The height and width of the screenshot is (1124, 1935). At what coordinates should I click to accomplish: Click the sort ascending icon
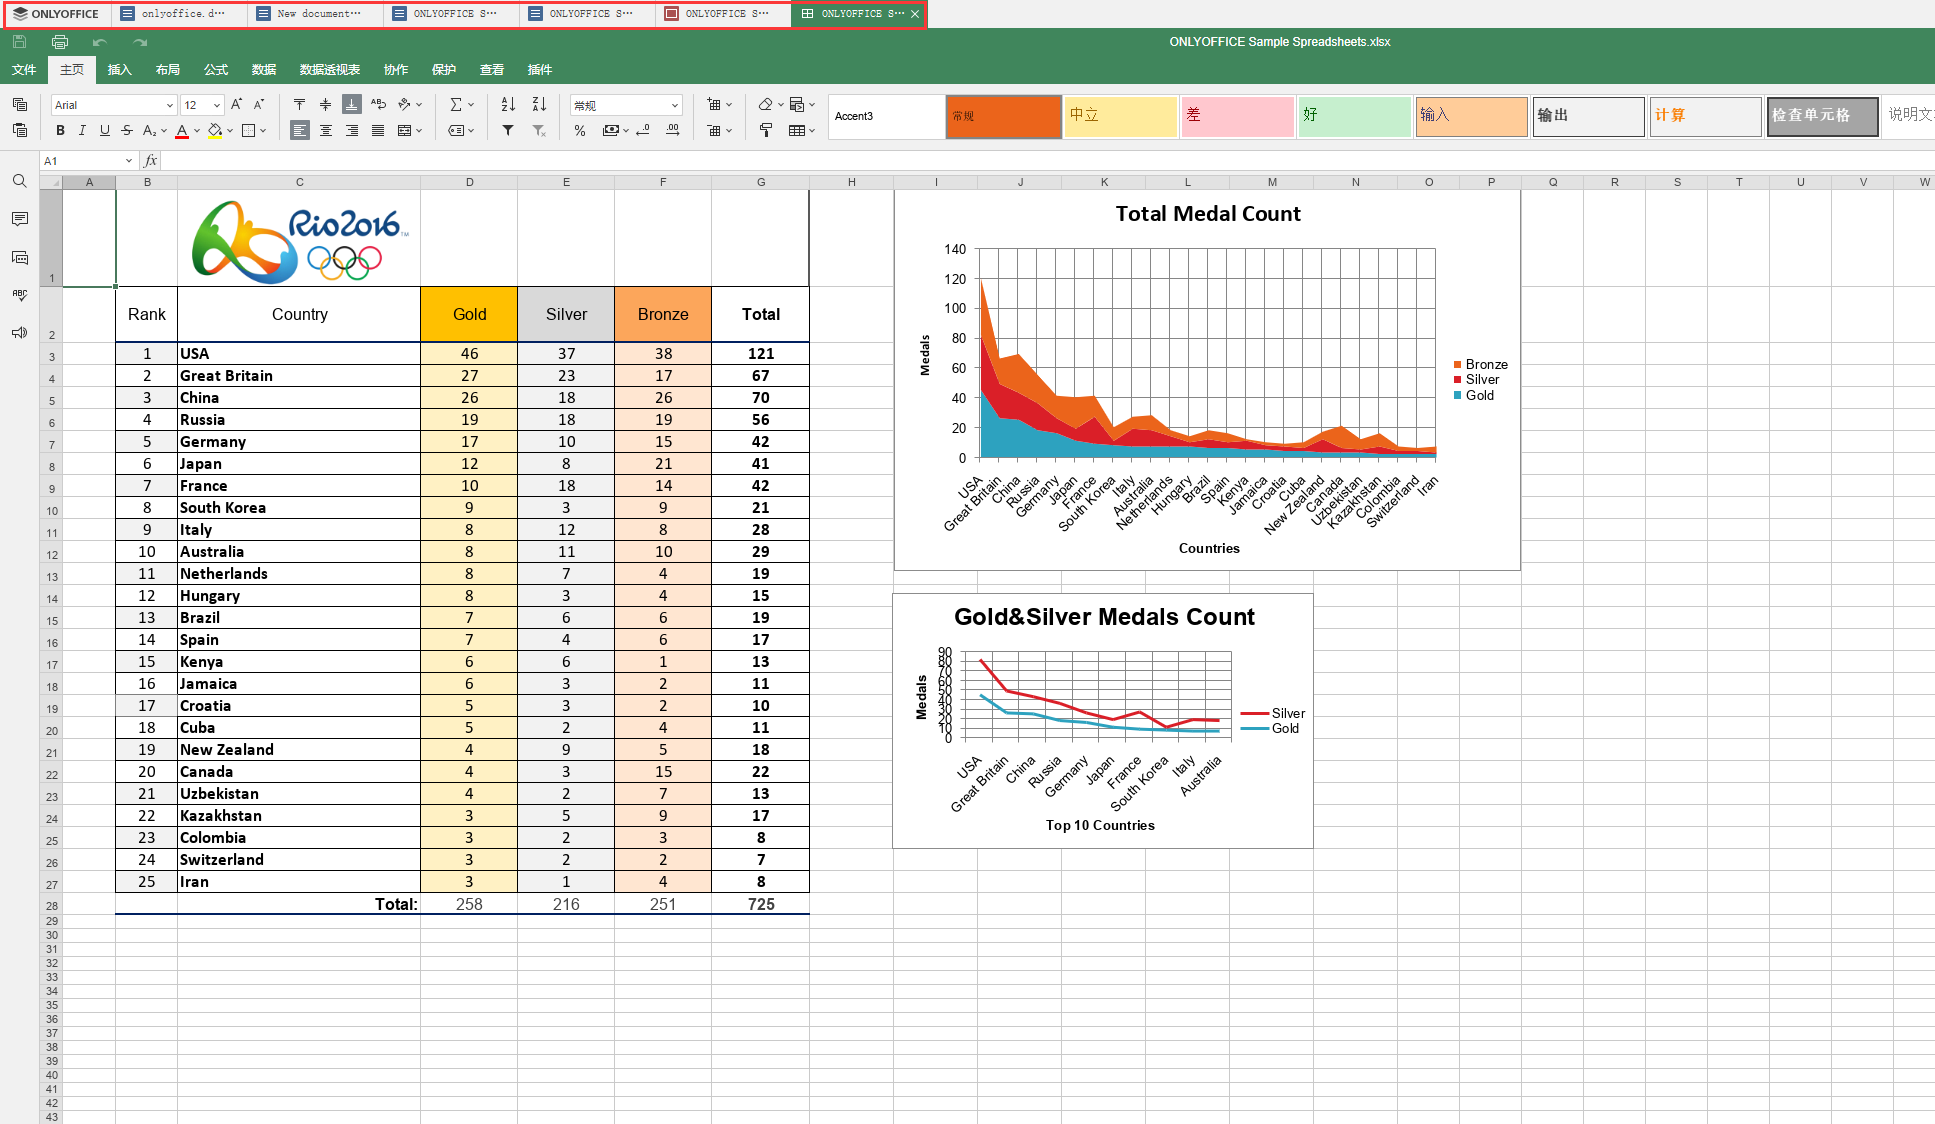(x=508, y=104)
